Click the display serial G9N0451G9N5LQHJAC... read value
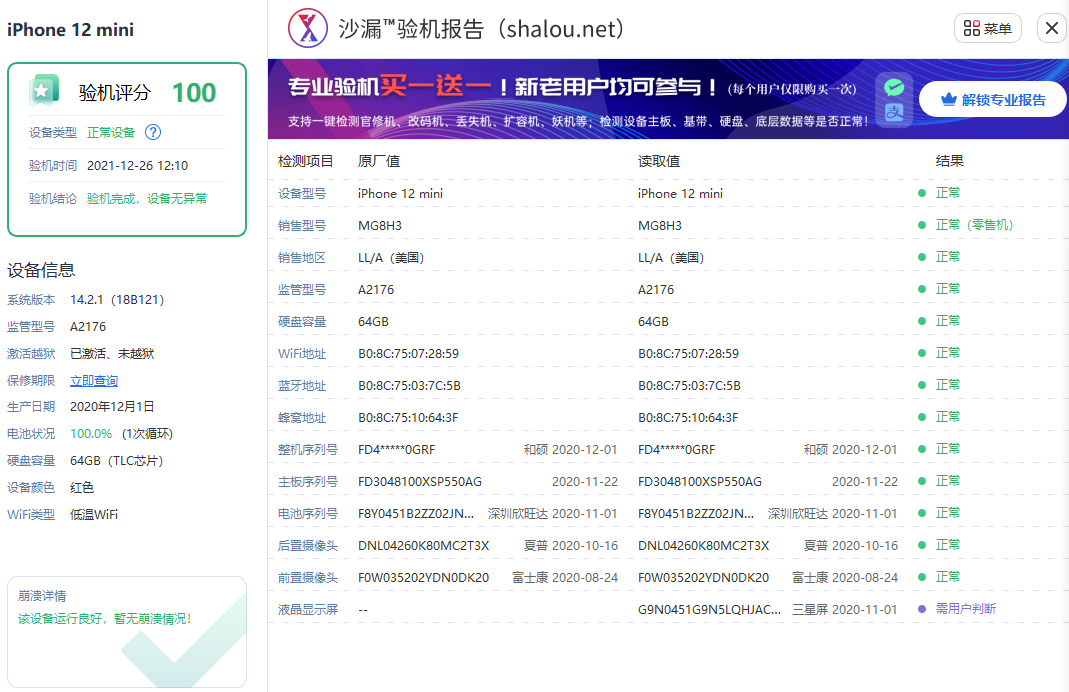1069x692 pixels. (709, 610)
